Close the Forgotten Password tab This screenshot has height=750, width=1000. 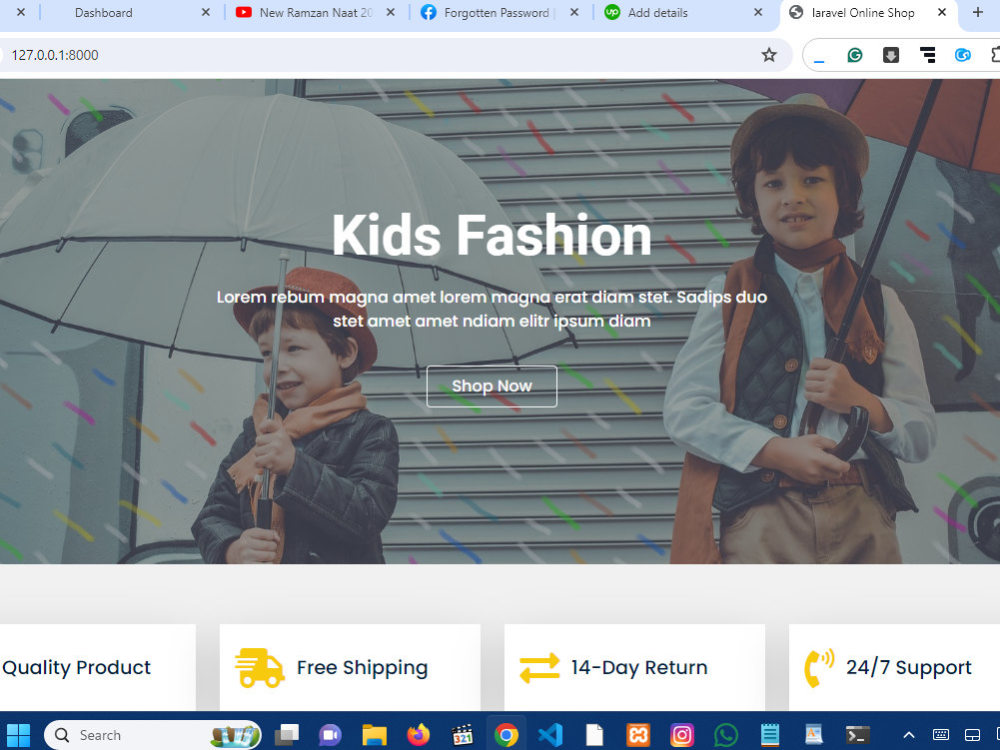point(574,12)
